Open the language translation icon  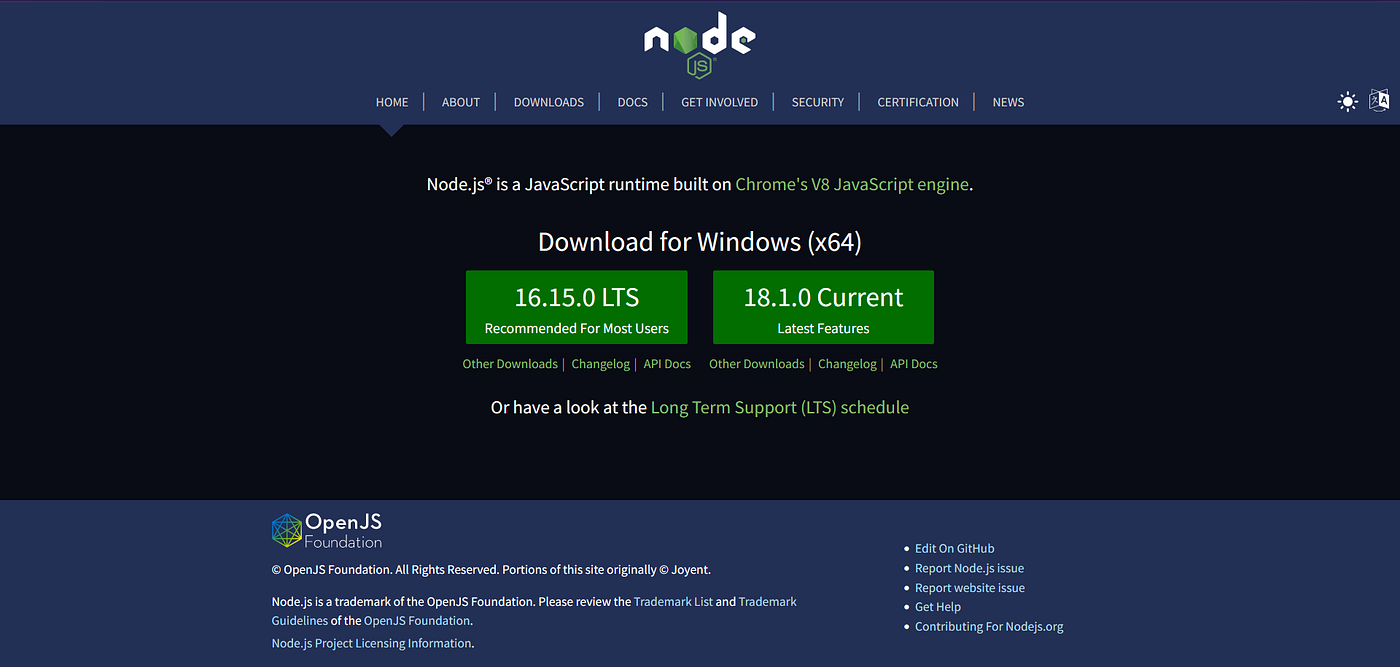[x=1379, y=100]
